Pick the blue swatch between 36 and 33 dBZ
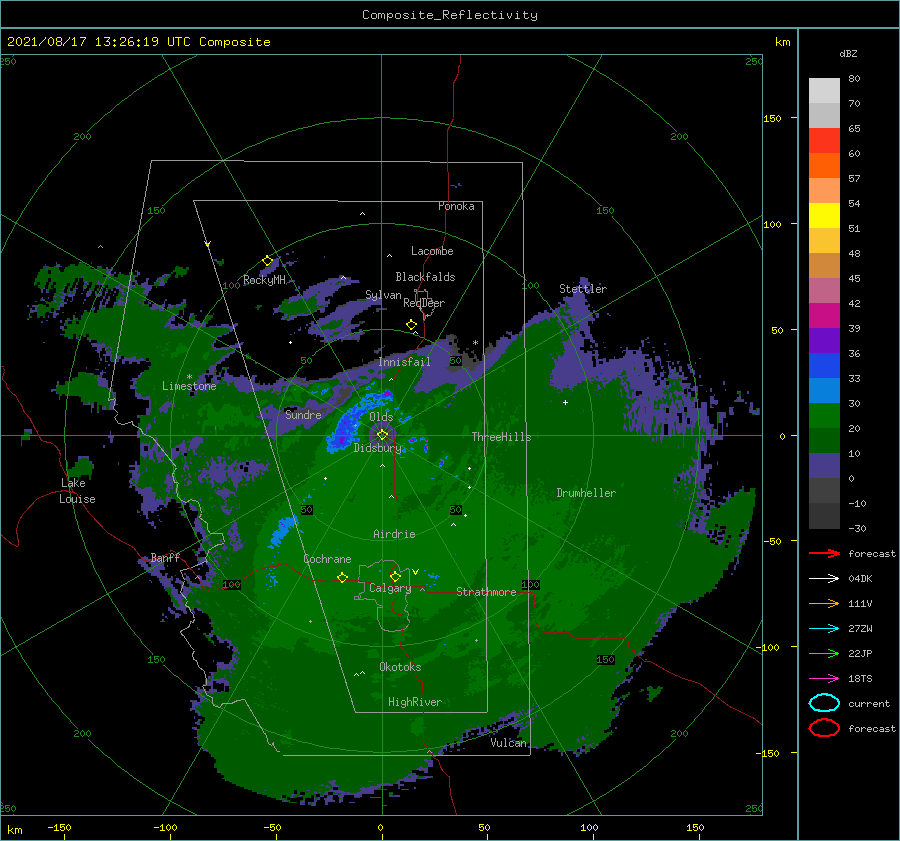 coord(824,366)
